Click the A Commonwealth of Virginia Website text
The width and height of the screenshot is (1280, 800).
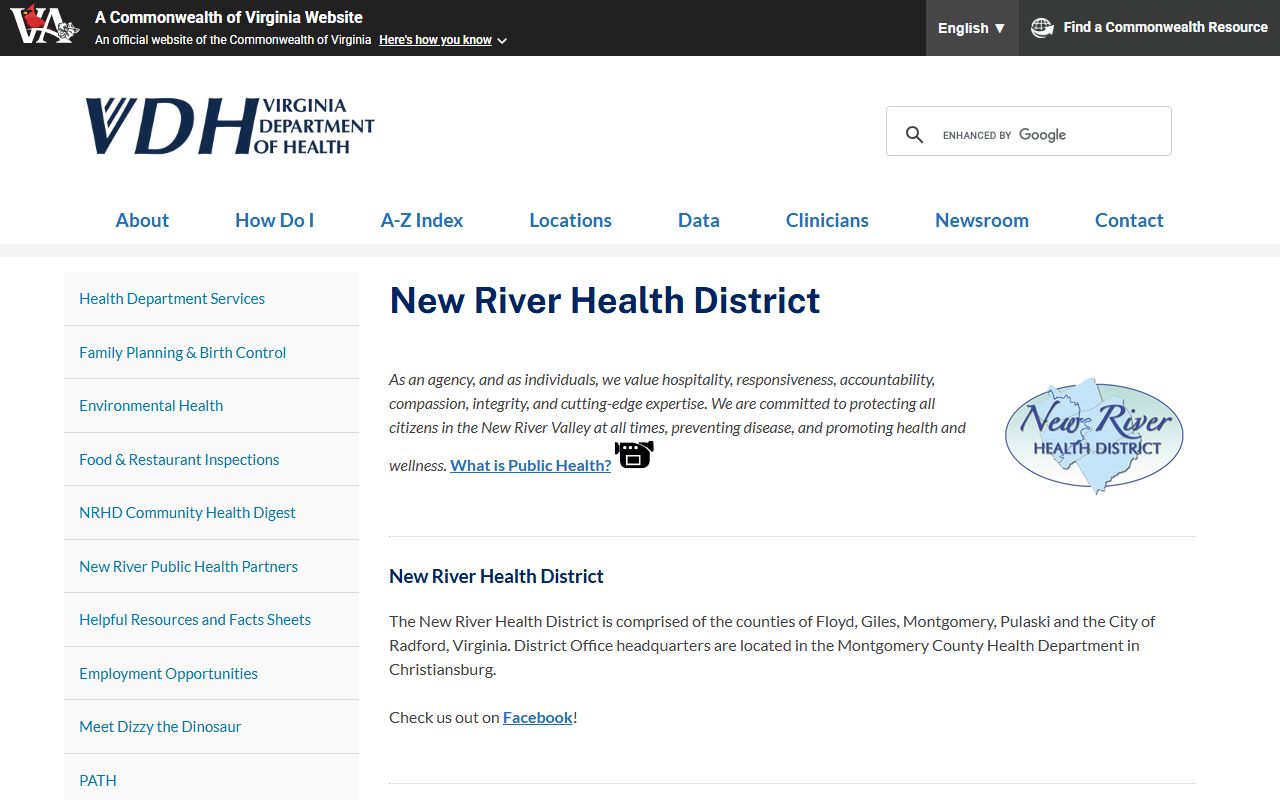click(x=229, y=17)
